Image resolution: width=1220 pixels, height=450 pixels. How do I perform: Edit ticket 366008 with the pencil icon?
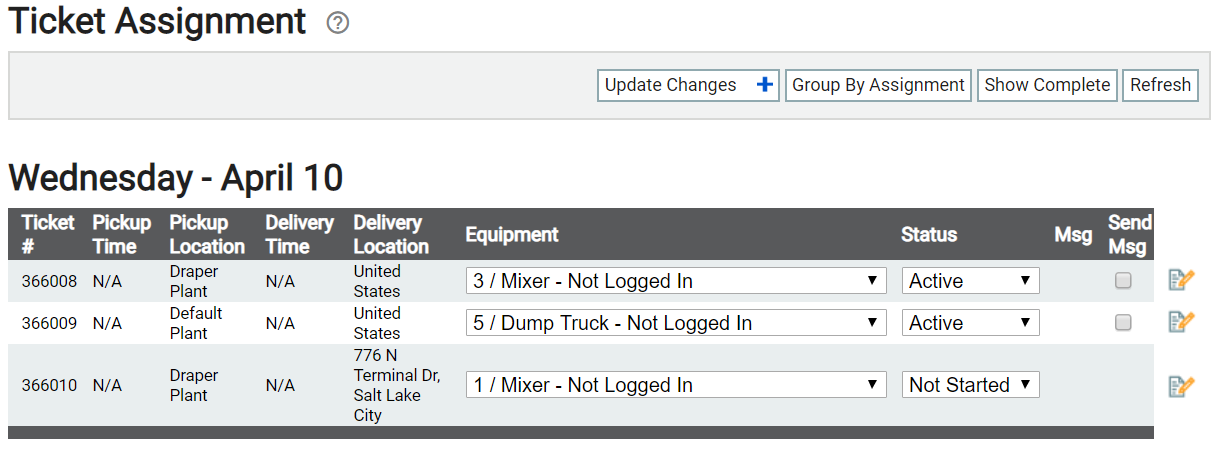1182,280
